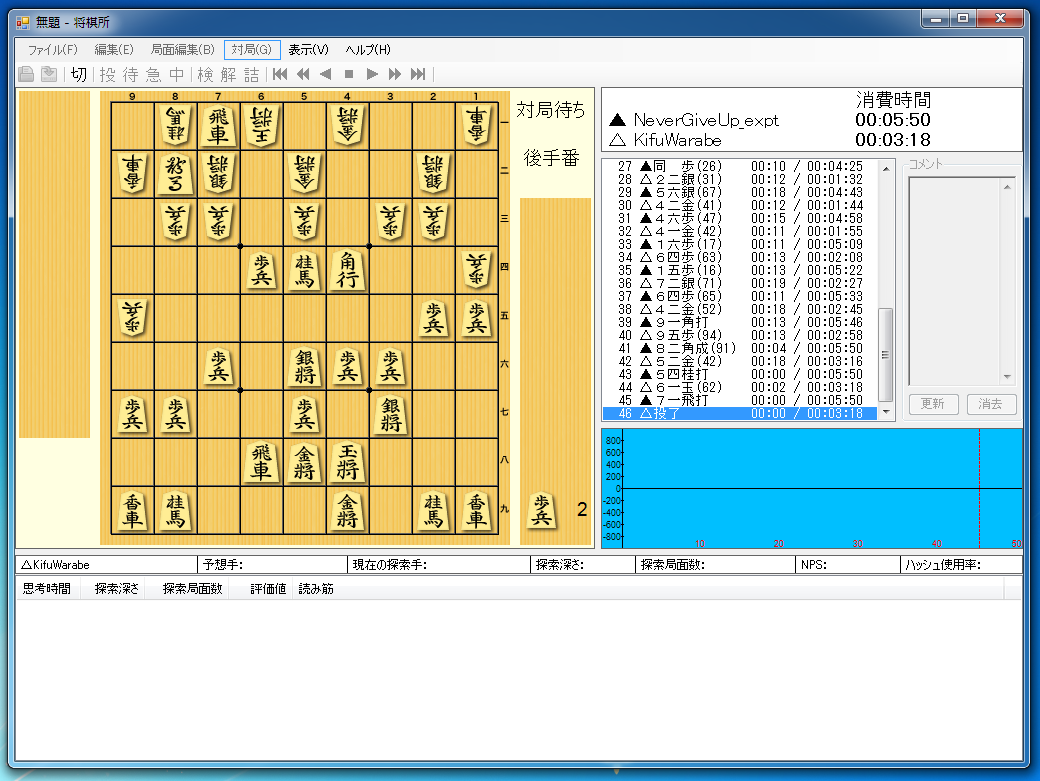Click the comment box scroll-down arrow
Image resolution: width=1040 pixels, height=781 pixels.
coord(1007,377)
